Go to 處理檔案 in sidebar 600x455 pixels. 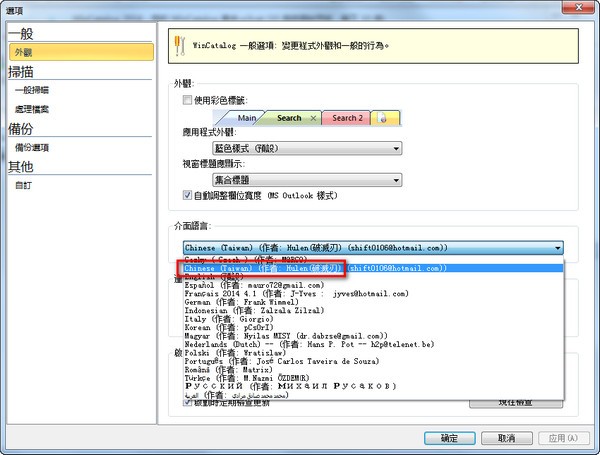[32, 108]
